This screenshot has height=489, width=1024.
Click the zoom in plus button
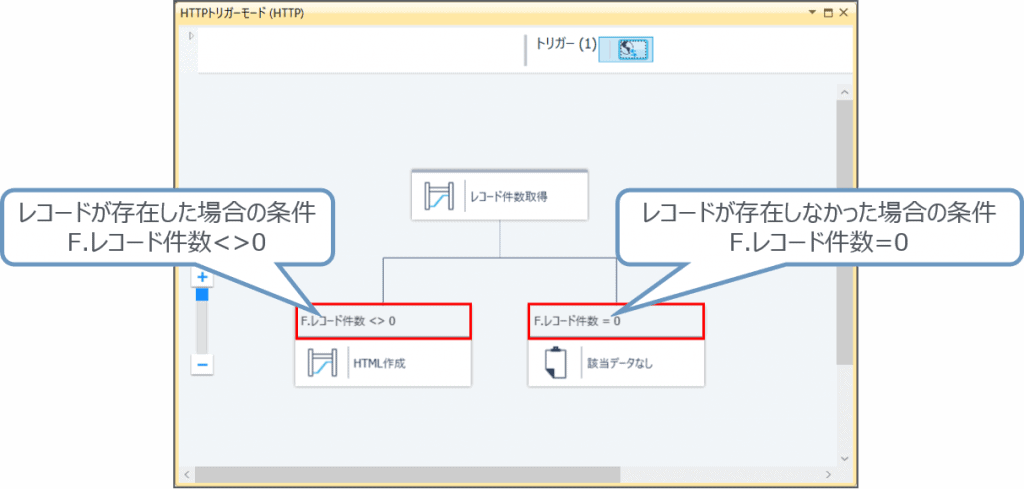(202, 277)
